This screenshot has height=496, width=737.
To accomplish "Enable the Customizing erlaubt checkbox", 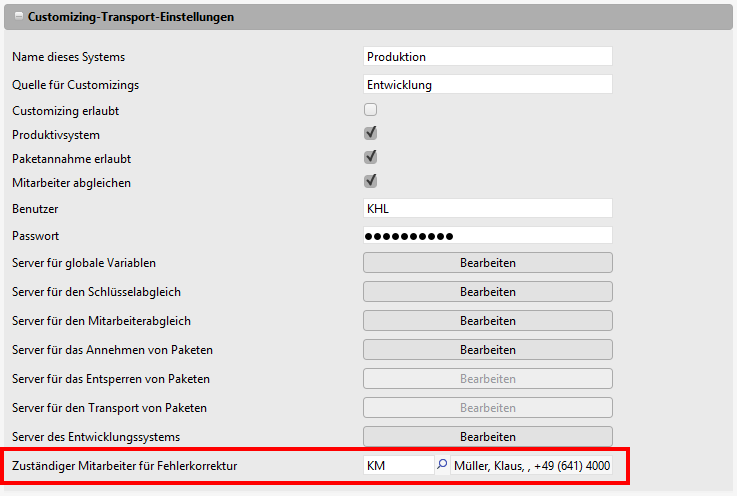I will 370,110.
